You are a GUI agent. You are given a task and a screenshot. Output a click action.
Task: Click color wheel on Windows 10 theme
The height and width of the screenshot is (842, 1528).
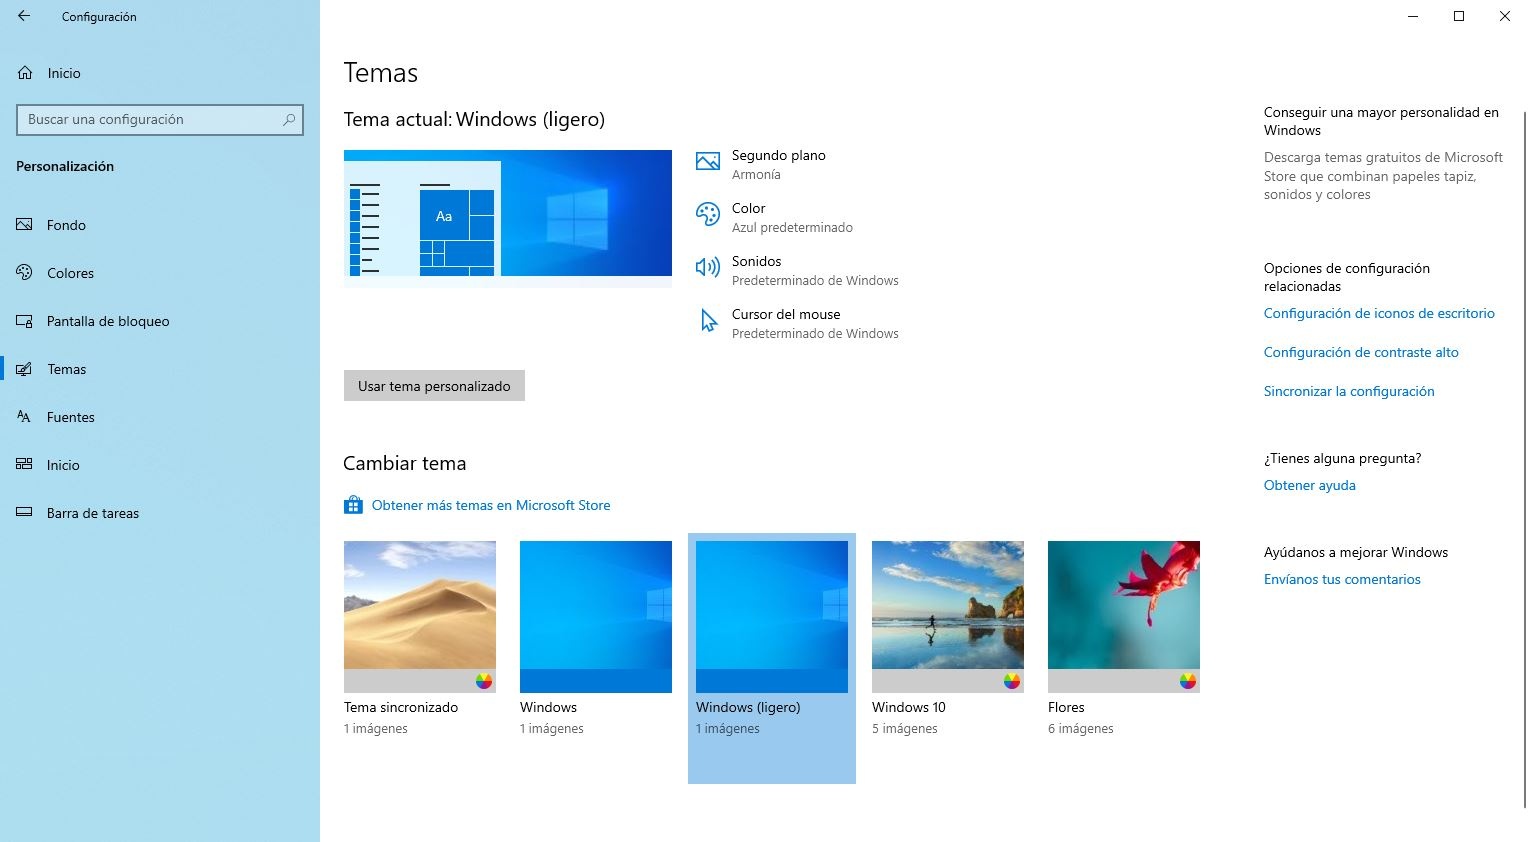click(1012, 681)
